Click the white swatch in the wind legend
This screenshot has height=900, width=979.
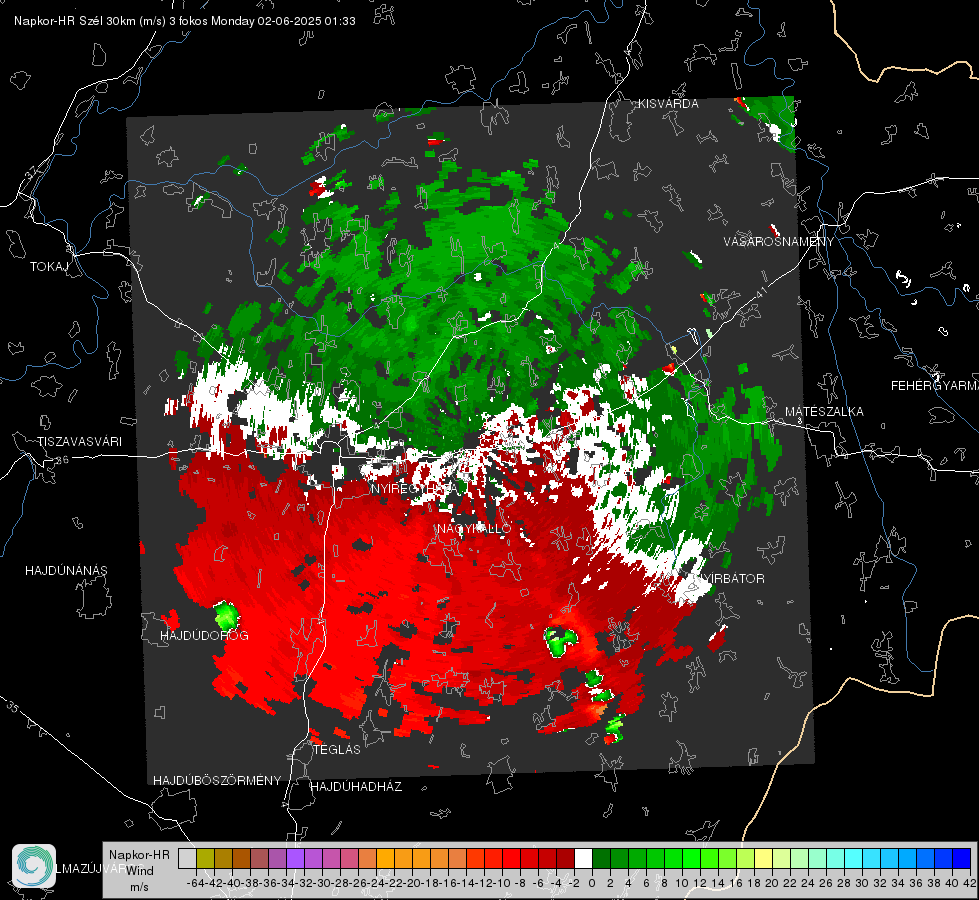[583, 859]
